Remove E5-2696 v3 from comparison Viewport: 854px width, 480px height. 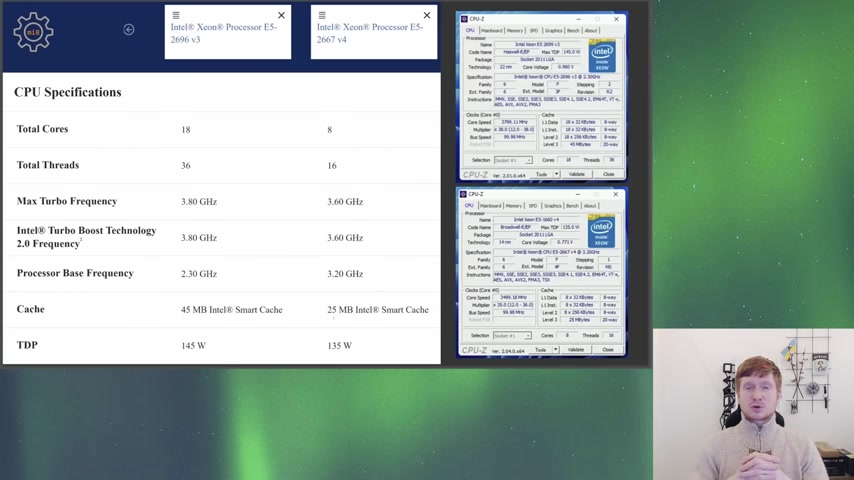click(x=281, y=16)
